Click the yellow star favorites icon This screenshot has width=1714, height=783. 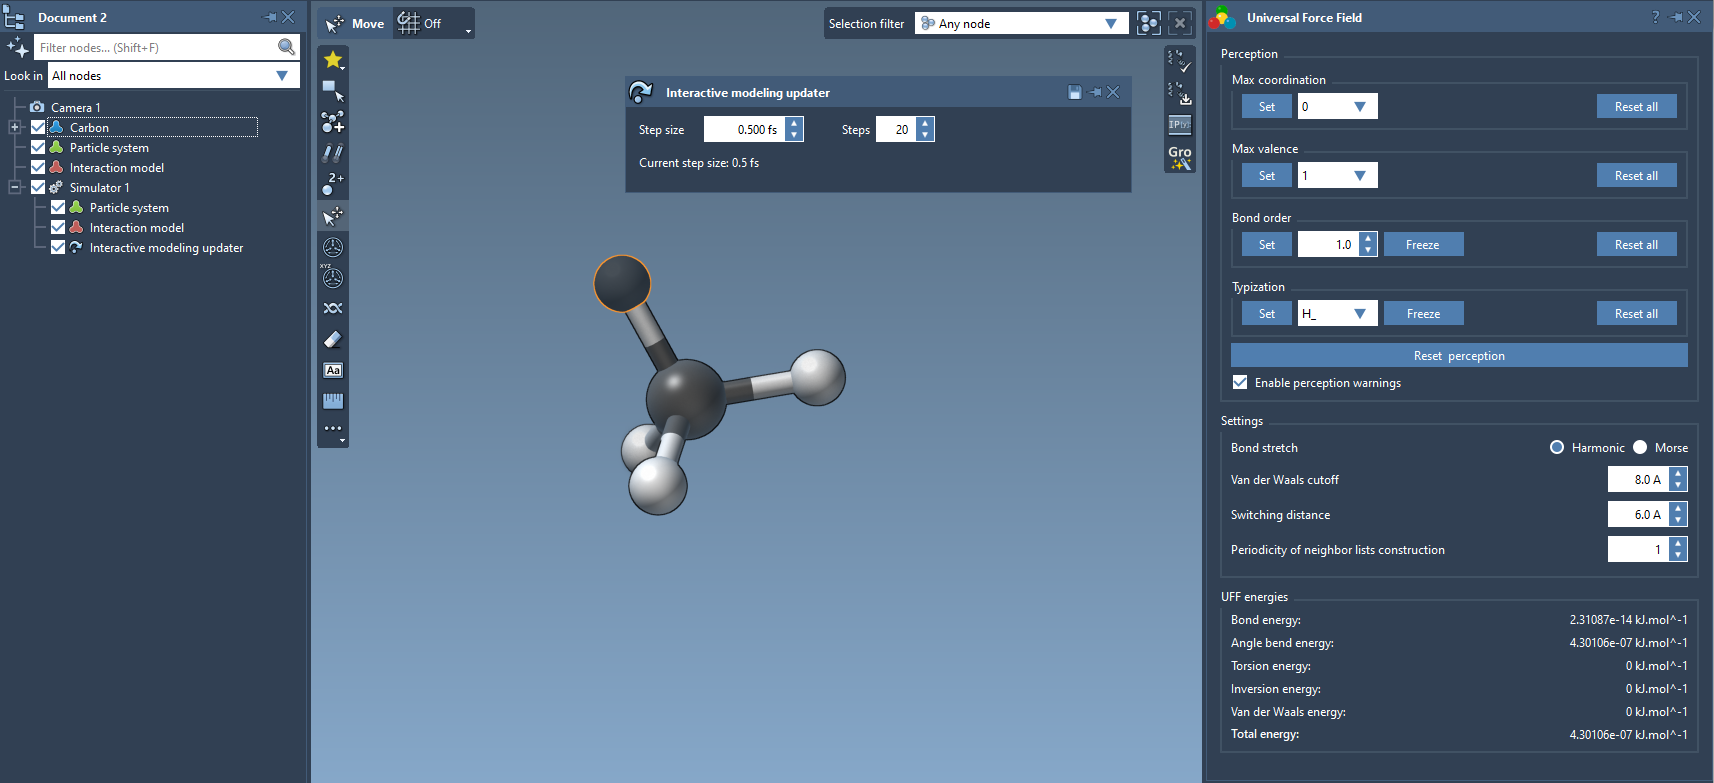[x=333, y=60]
